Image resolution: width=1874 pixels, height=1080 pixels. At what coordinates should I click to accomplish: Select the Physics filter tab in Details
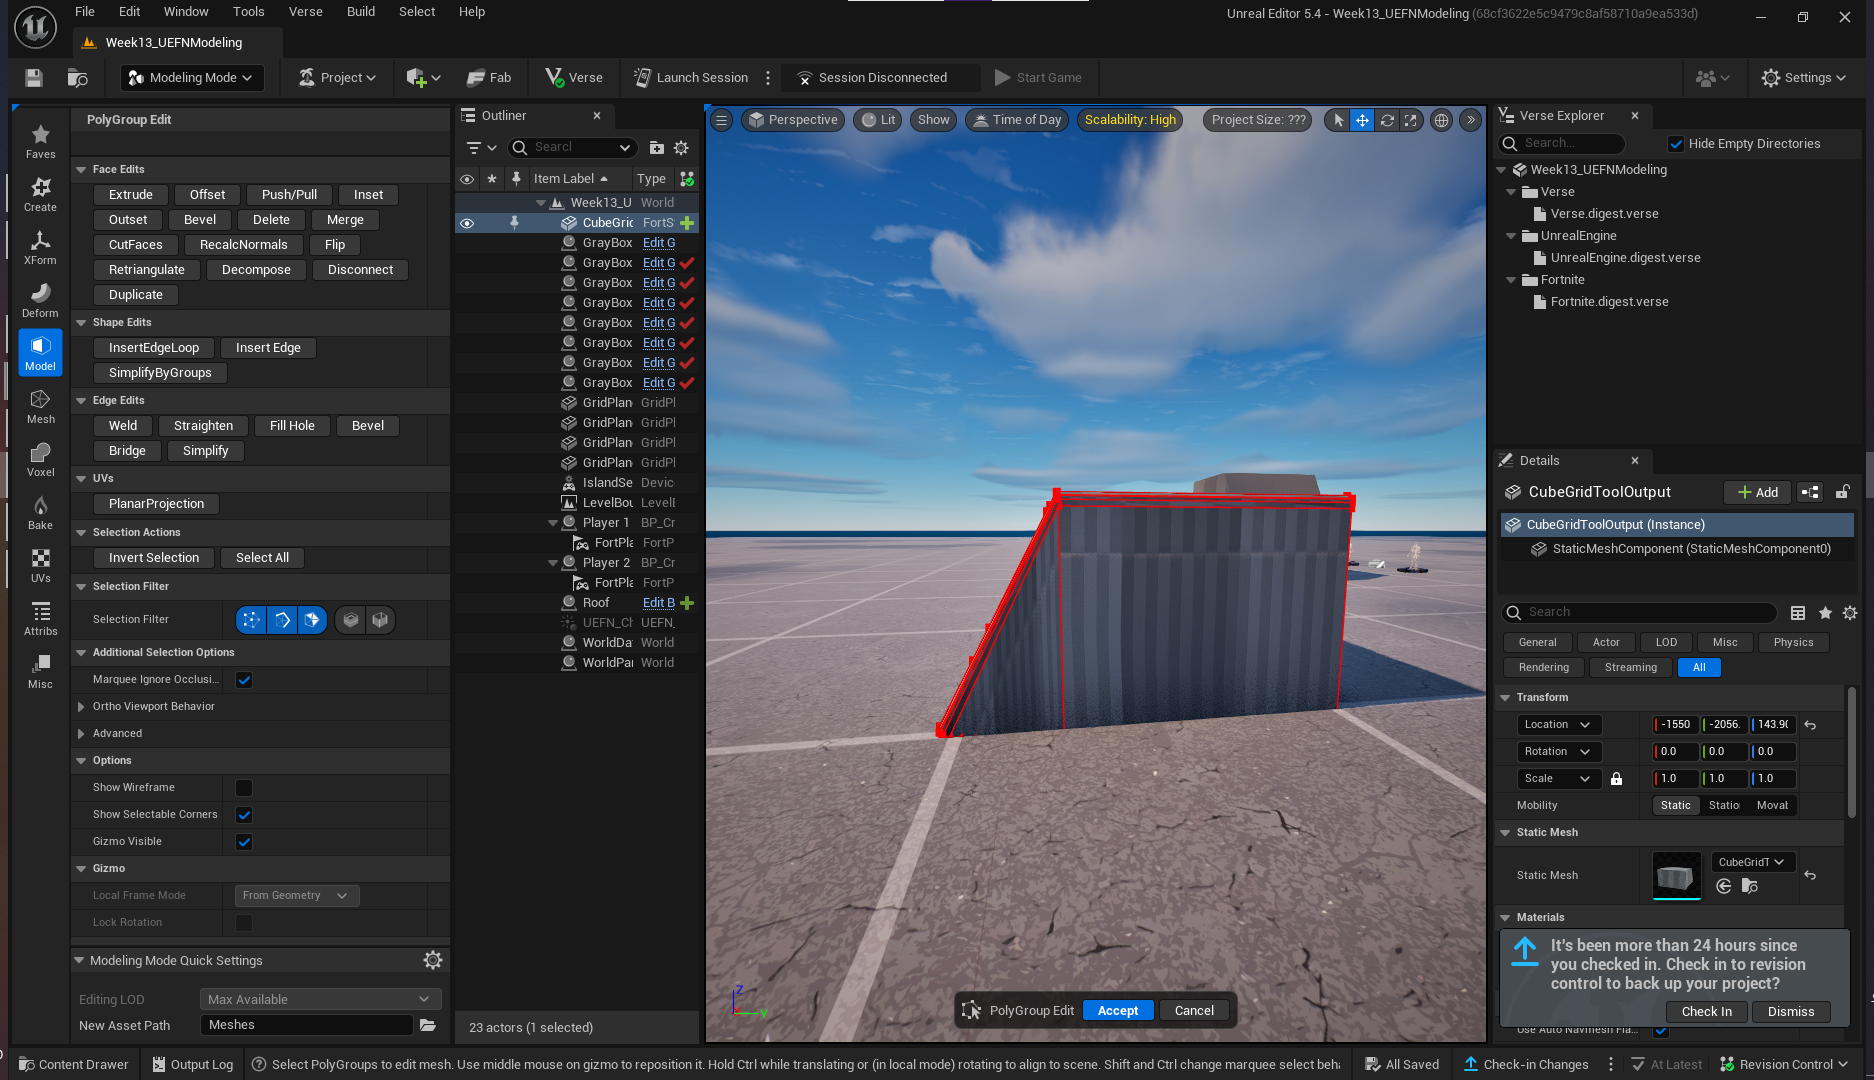(x=1793, y=643)
